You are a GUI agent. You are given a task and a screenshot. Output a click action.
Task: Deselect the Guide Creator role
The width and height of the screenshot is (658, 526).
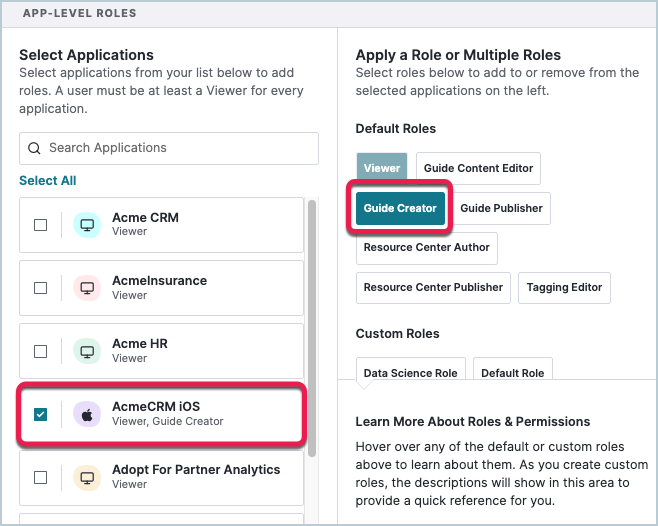(x=400, y=208)
